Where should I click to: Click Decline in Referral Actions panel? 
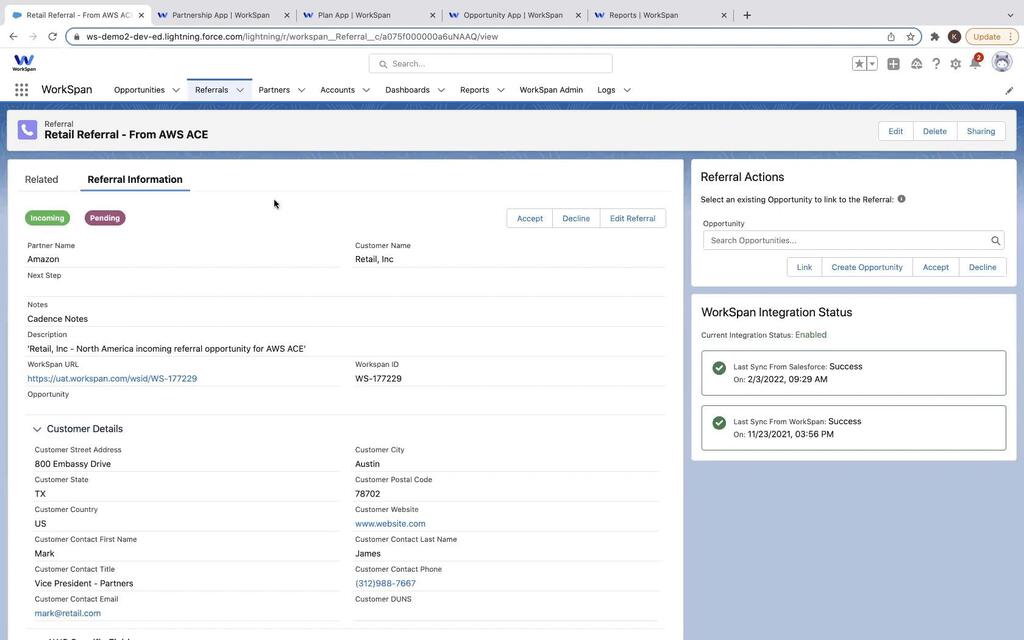click(x=982, y=267)
